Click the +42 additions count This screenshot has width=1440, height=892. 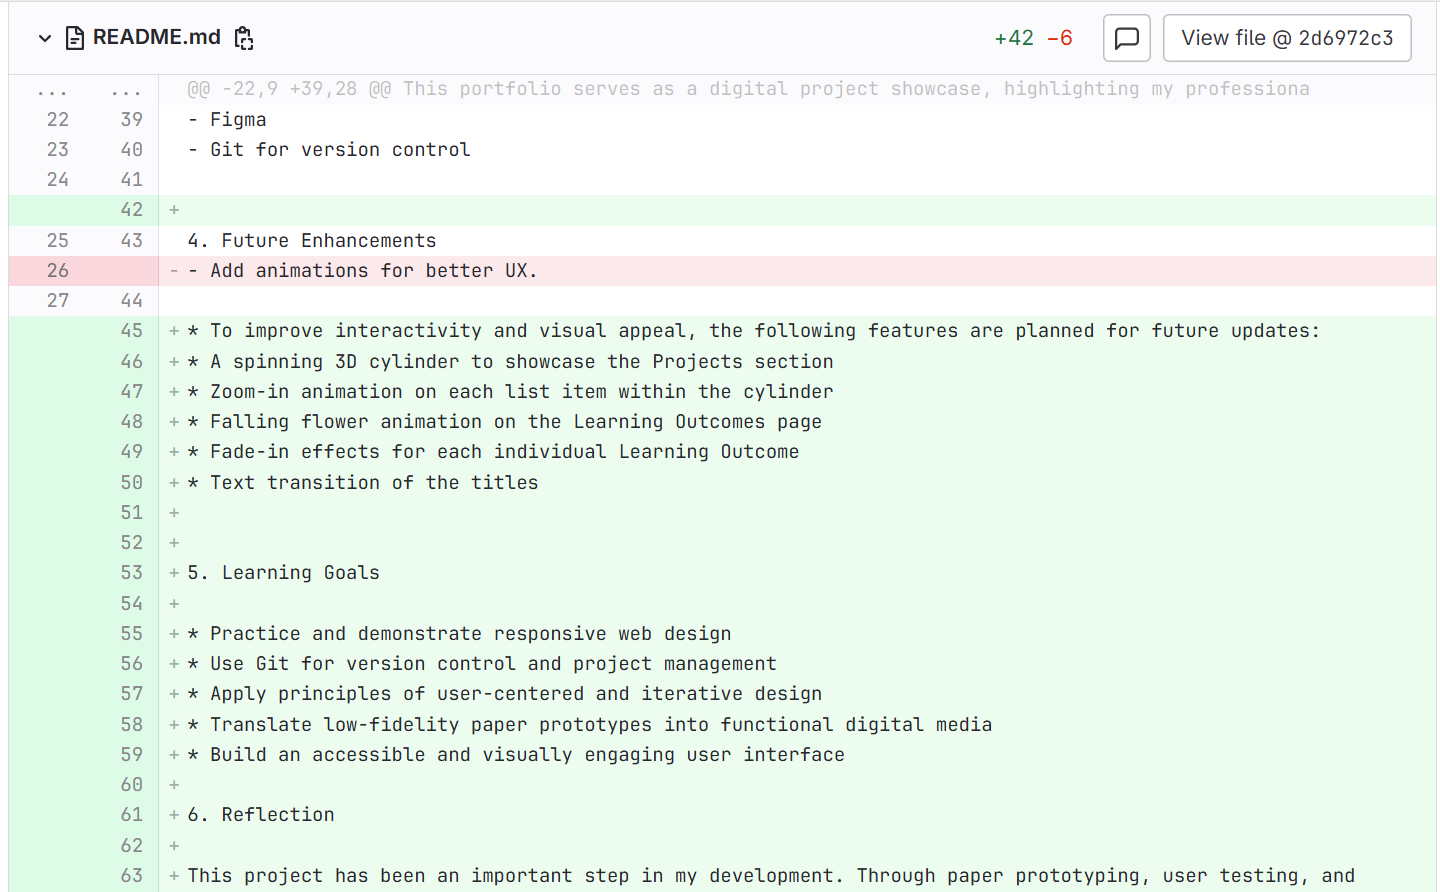click(x=1013, y=38)
